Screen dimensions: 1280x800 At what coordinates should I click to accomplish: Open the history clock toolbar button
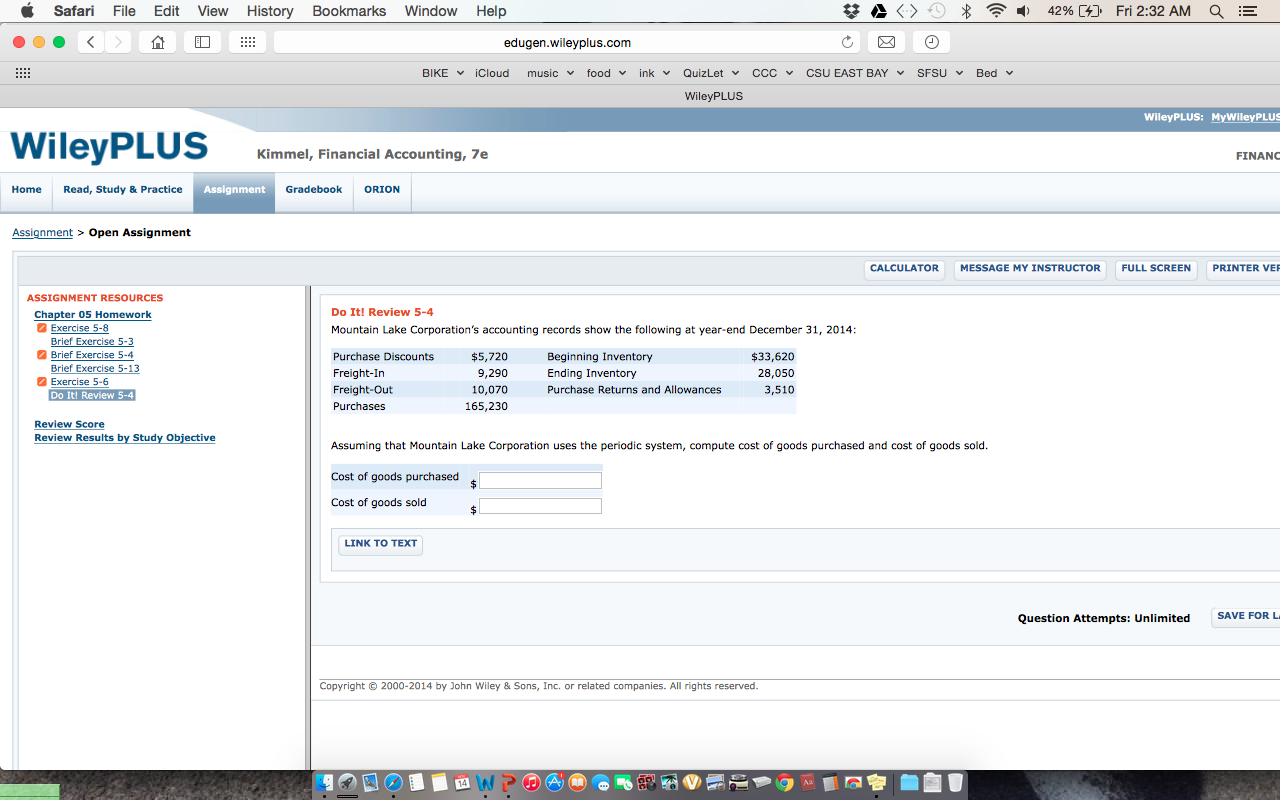tap(931, 42)
